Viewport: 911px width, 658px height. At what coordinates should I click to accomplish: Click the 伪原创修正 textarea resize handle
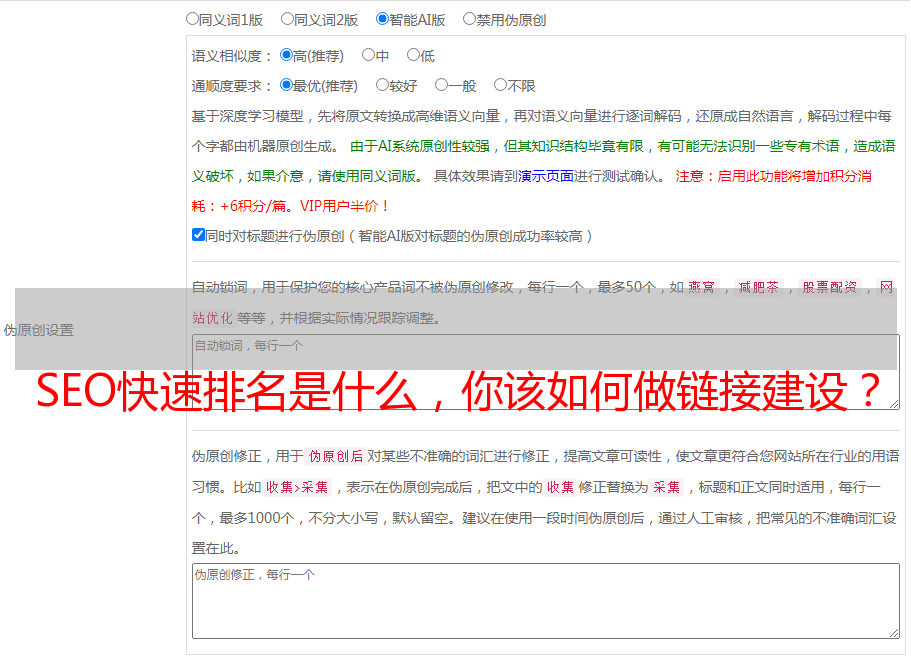[894, 633]
